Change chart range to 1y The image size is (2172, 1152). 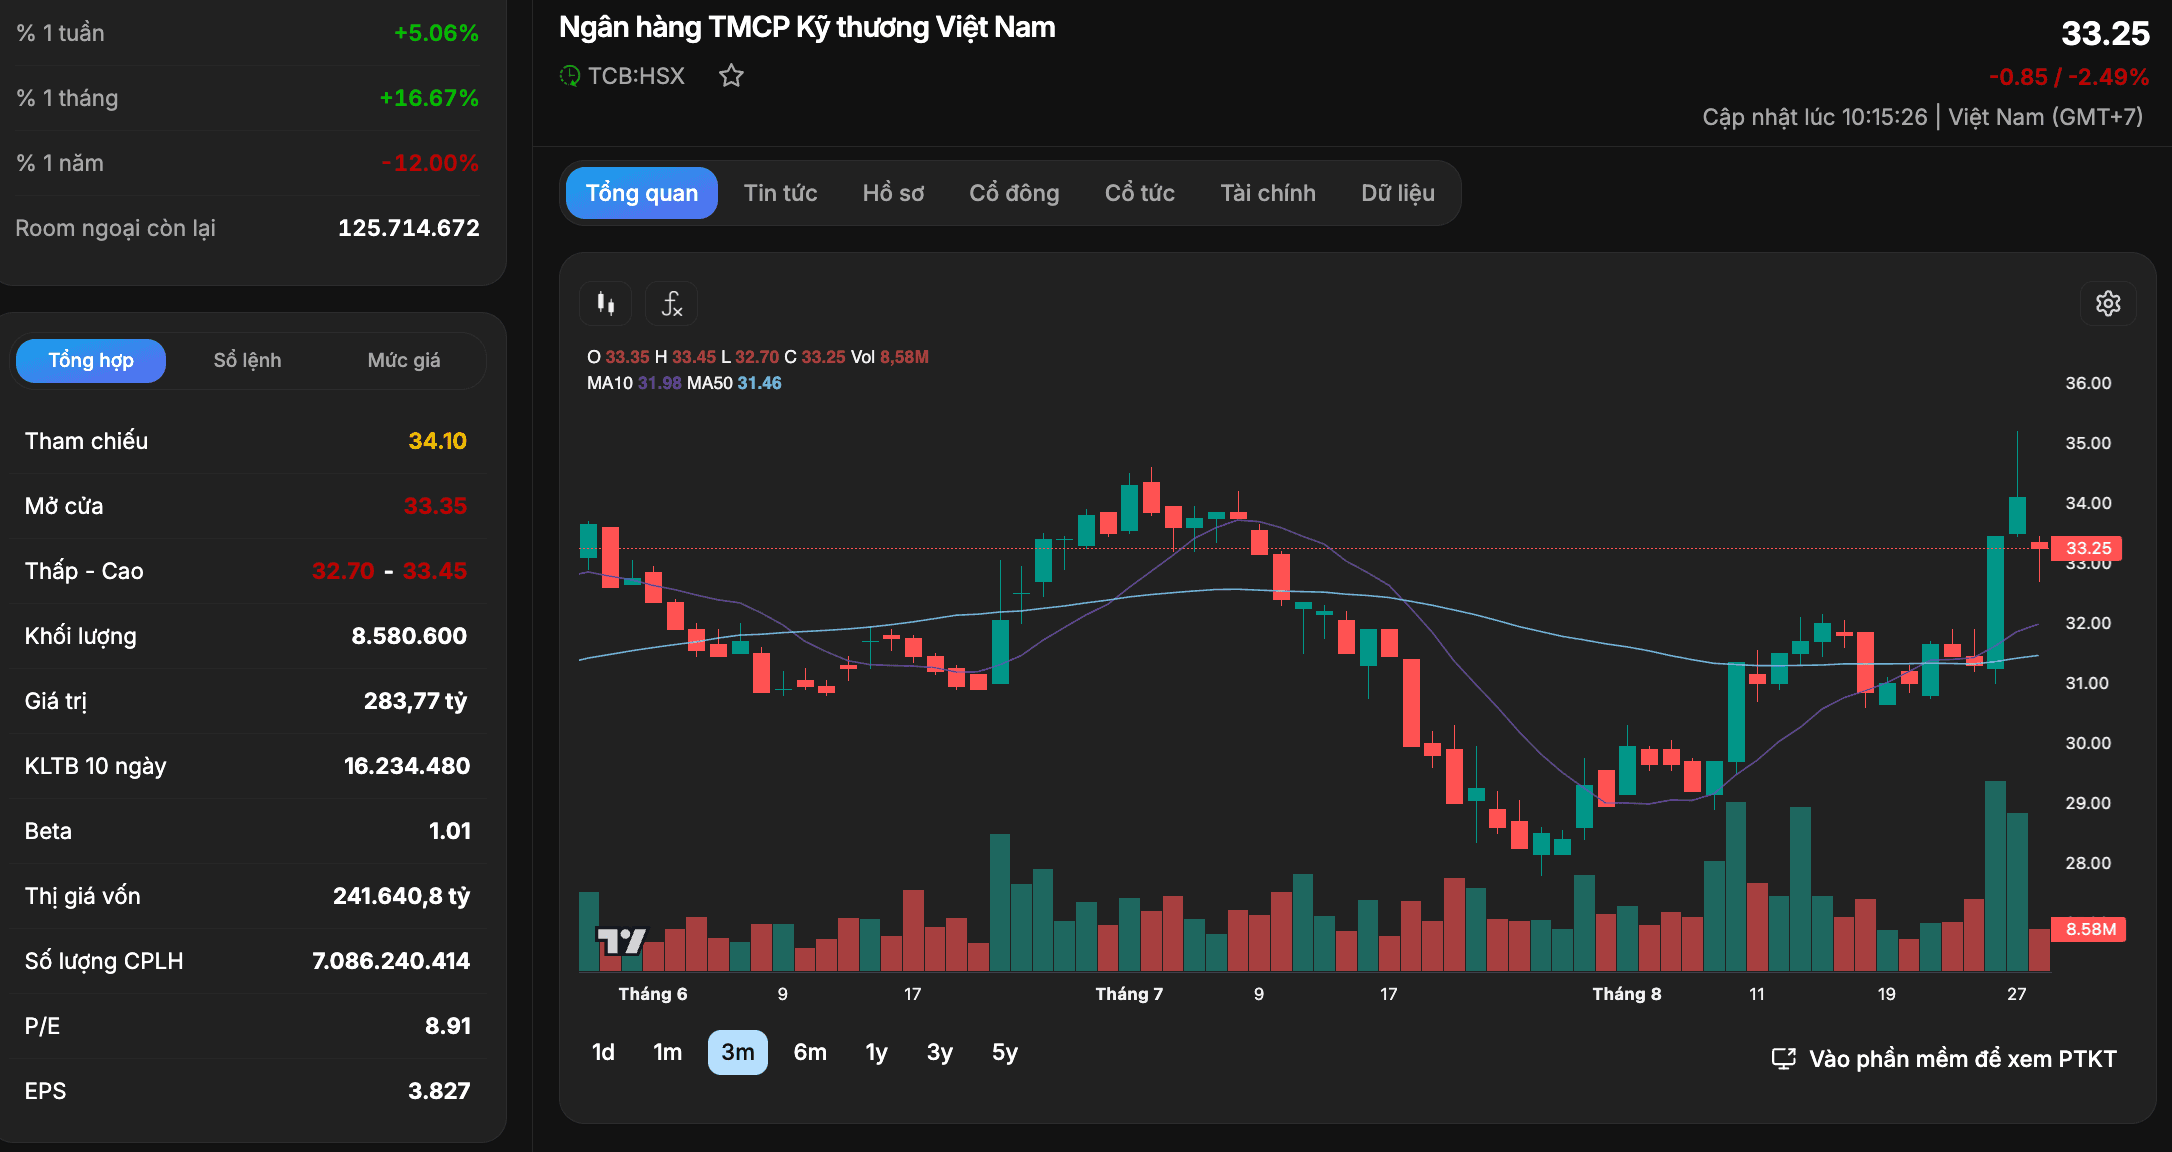(x=876, y=1052)
